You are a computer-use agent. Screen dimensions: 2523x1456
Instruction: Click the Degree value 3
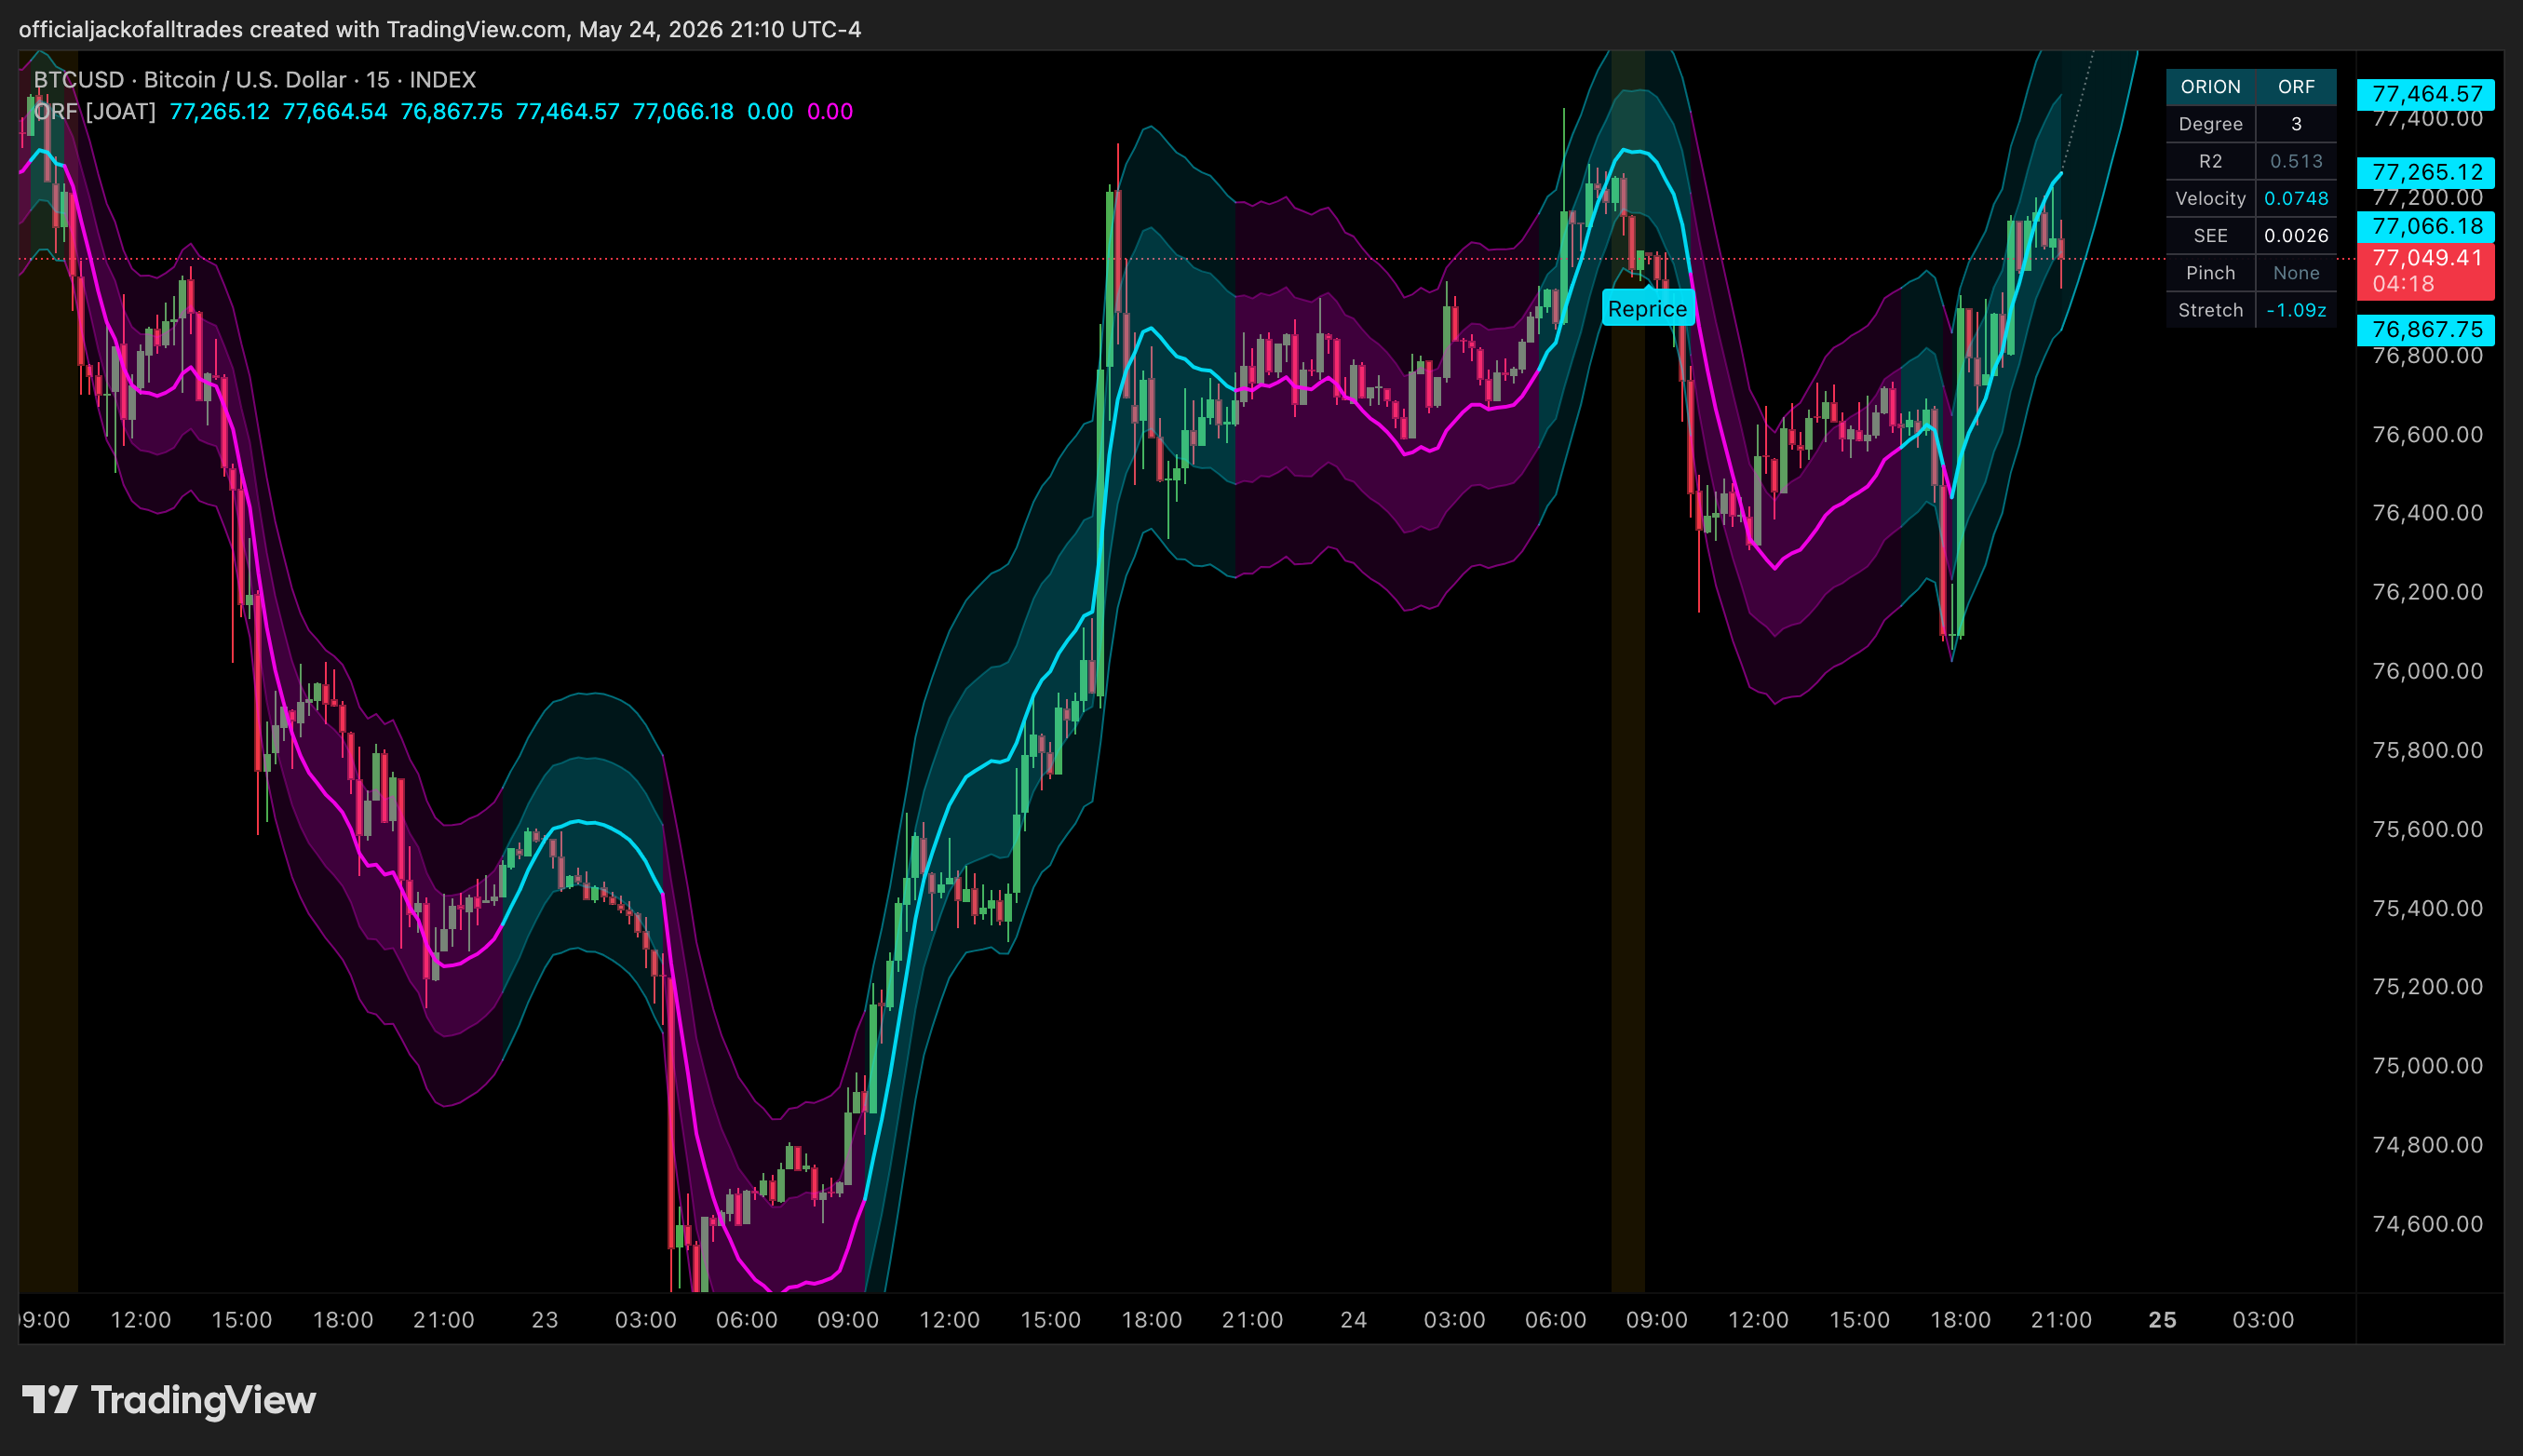click(2296, 124)
